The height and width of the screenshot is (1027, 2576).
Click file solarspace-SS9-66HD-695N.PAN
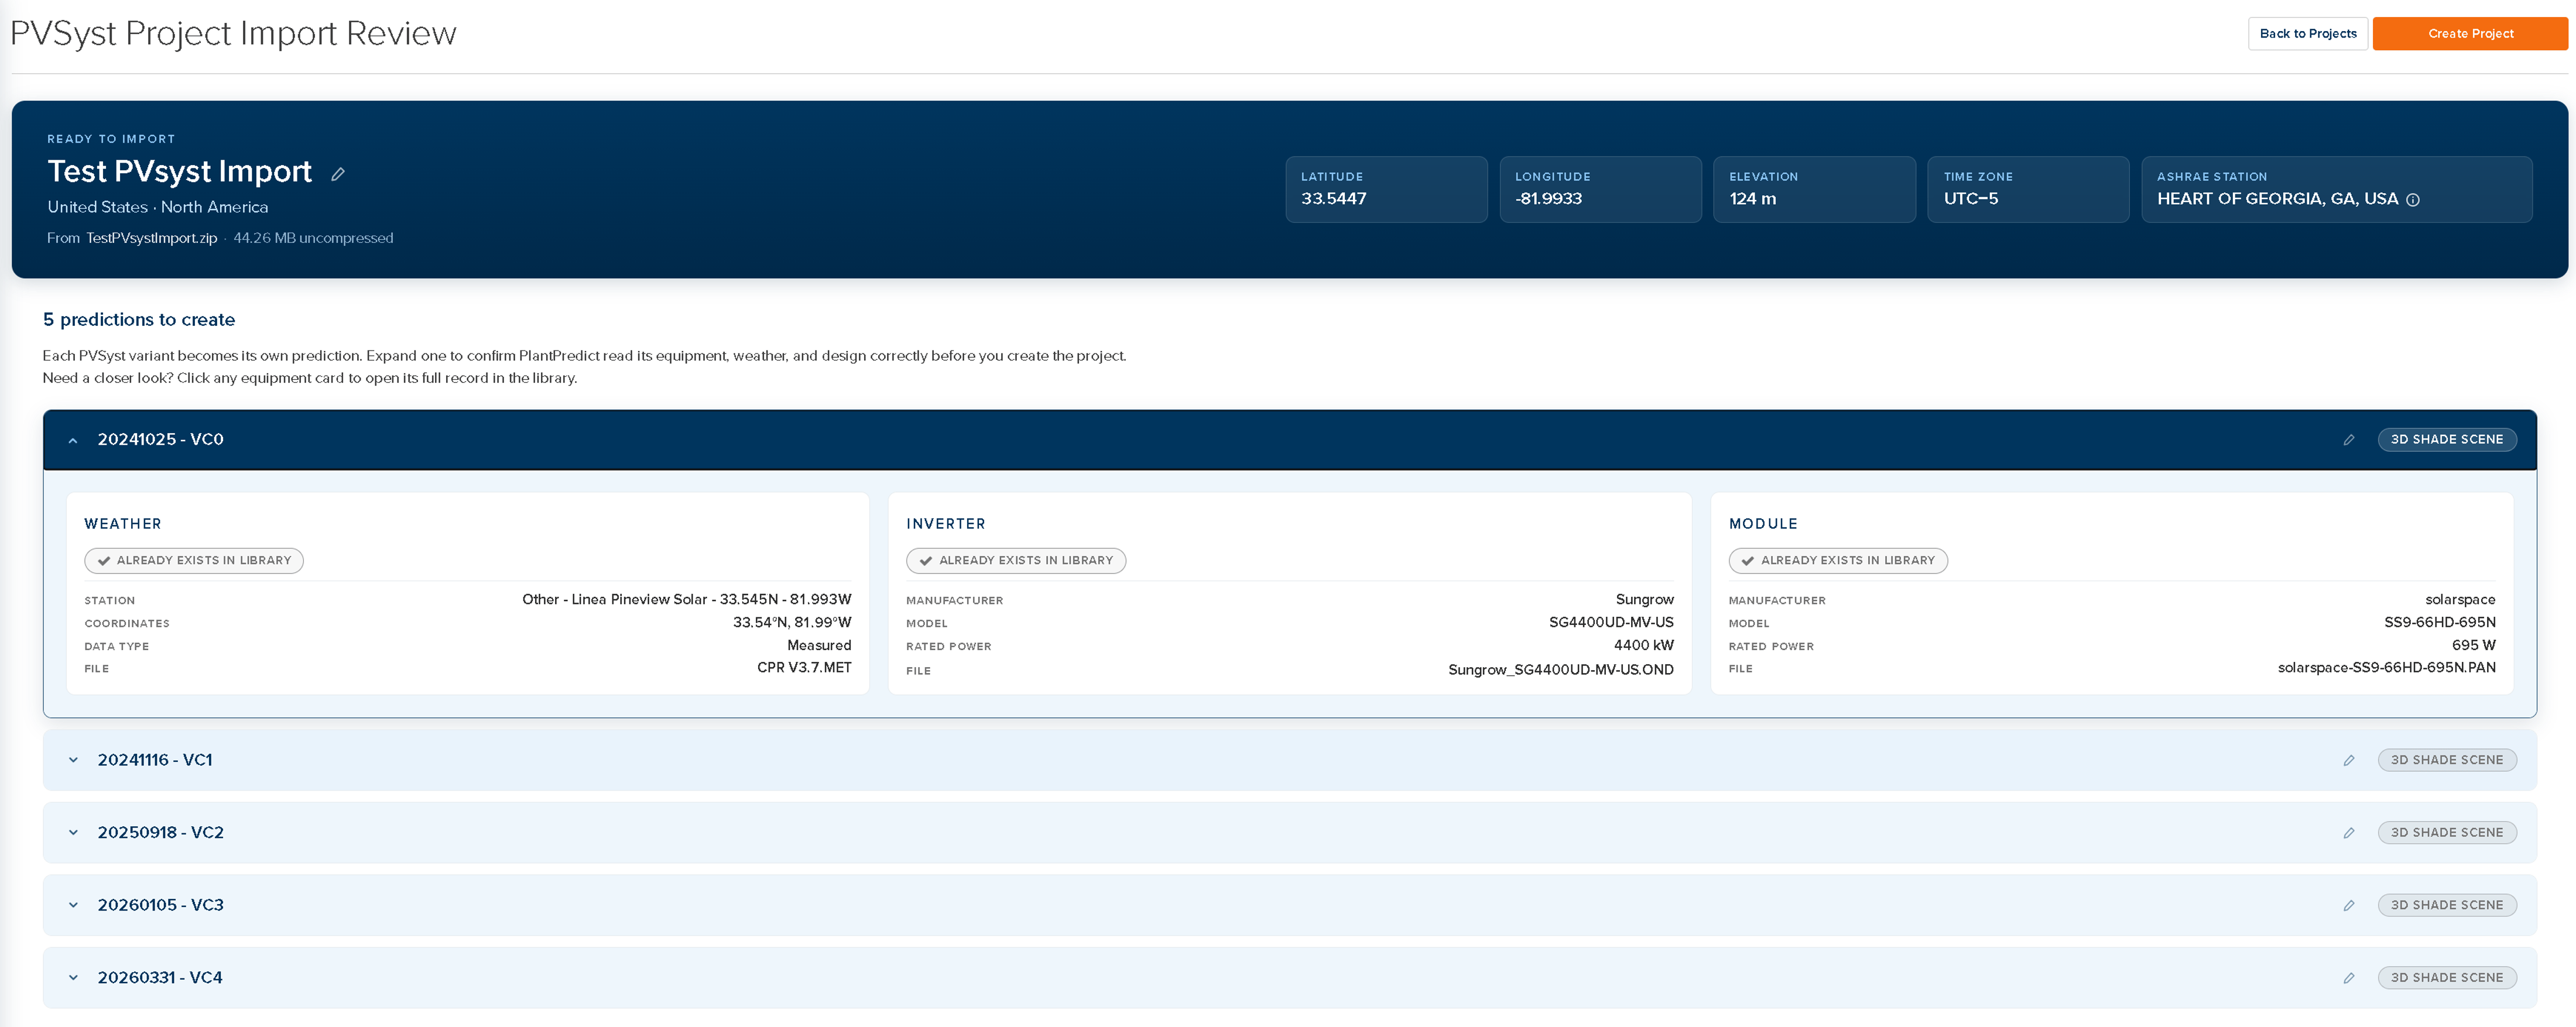coord(2387,668)
